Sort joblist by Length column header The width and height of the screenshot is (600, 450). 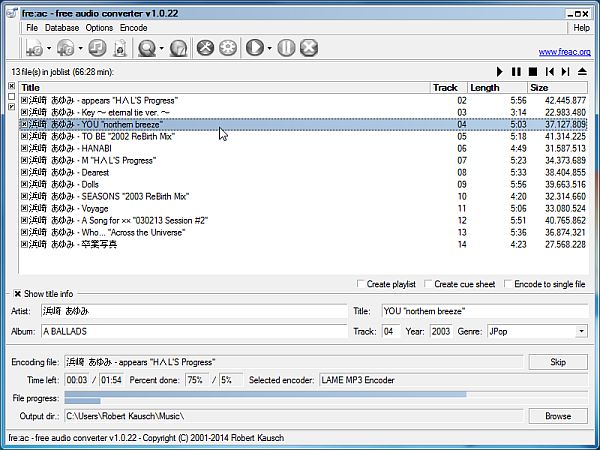coord(497,88)
